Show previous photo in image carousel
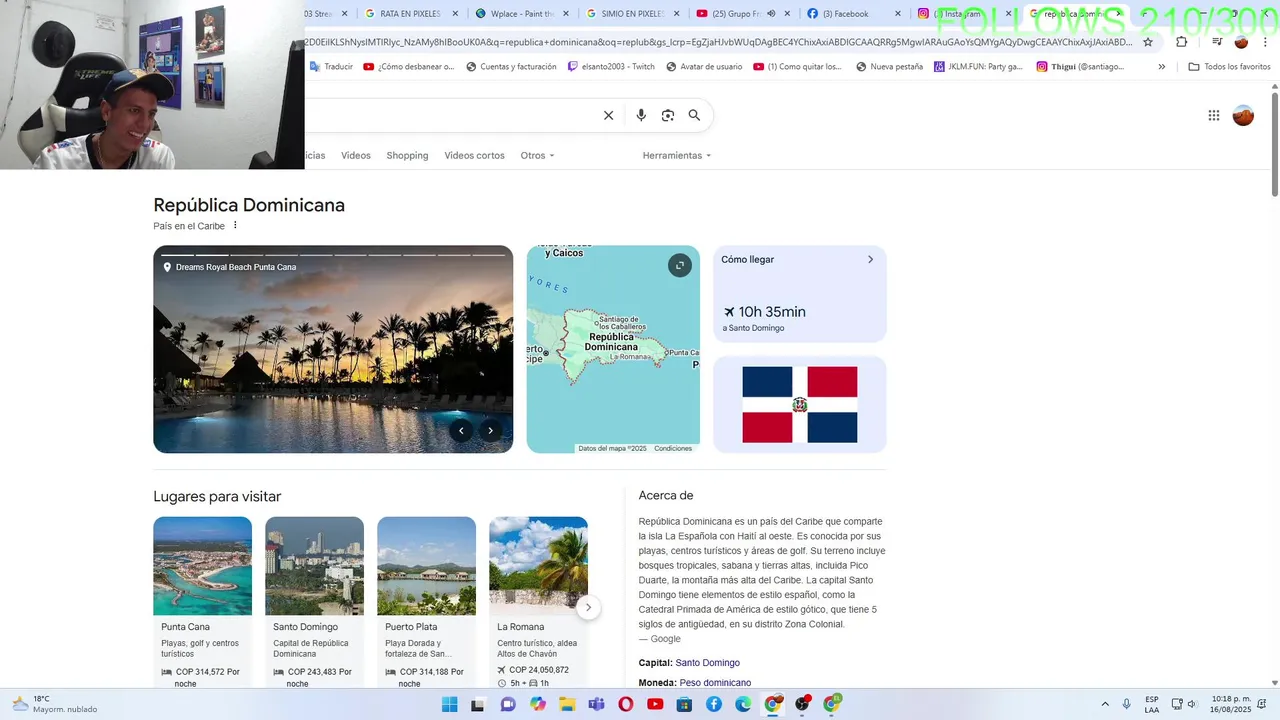The height and width of the screenshot is (720, 1280). tap(461, 431)
